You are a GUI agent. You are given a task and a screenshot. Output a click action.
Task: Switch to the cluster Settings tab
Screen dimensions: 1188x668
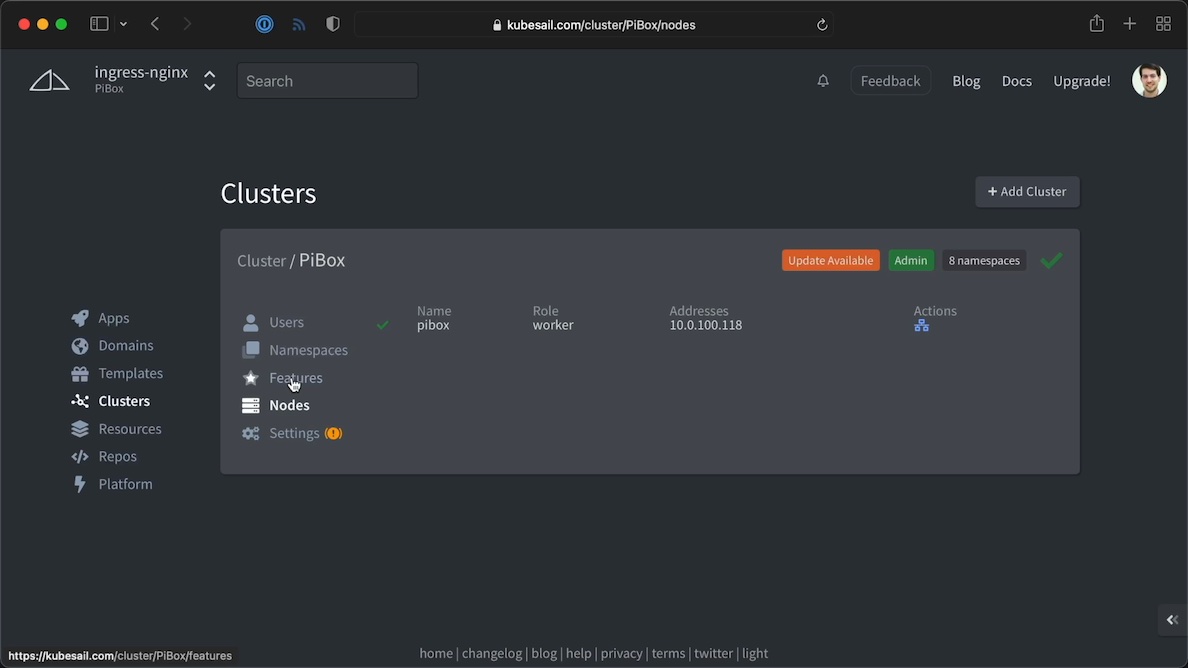[294, 433]
